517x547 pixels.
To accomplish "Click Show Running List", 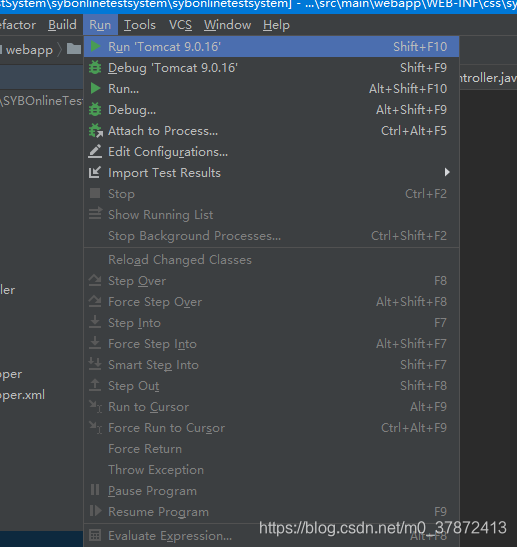I will (x=271, y=214).
